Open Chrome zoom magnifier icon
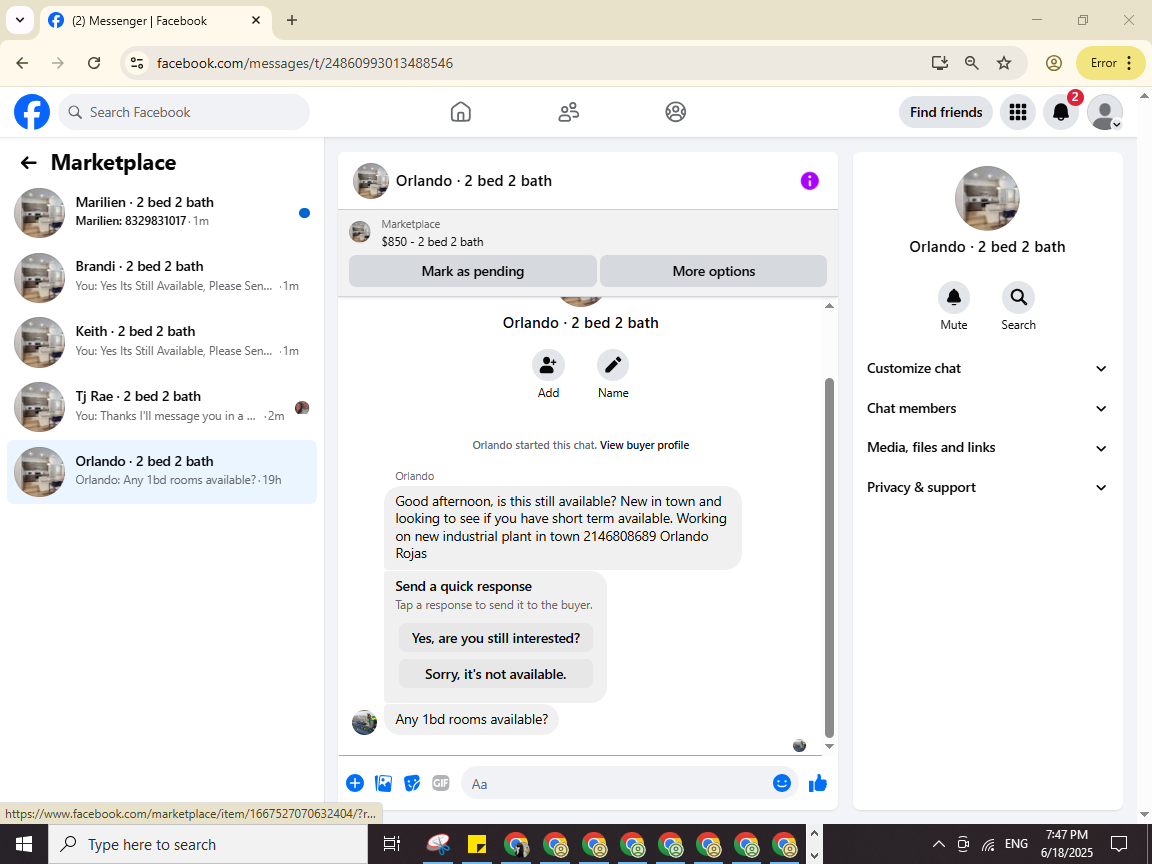 pos(971,63)
